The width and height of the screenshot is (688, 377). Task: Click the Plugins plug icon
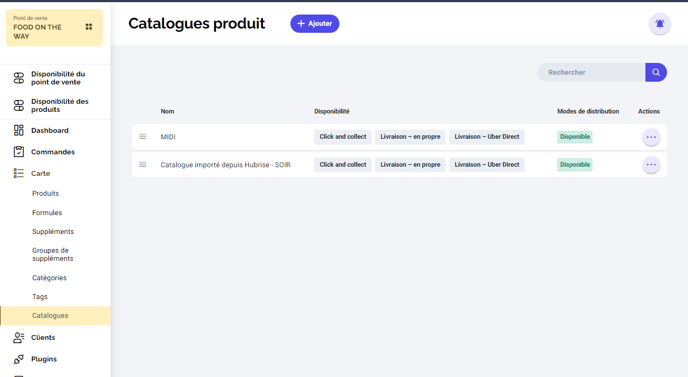click(18, 359)
